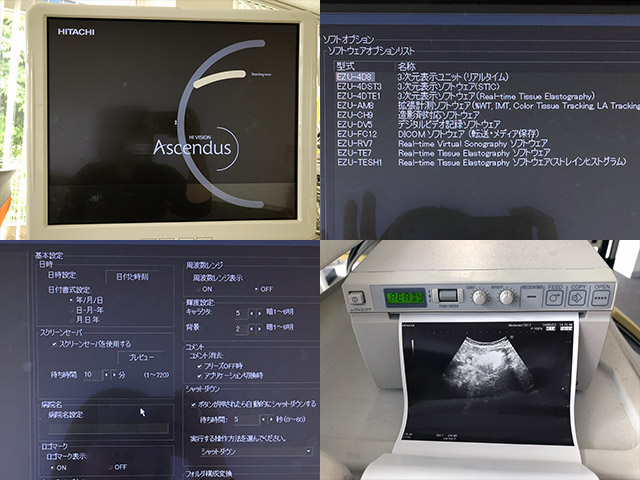Increase screensaver wait time in minutes
640x480 pixels.
tap(114, 374)
